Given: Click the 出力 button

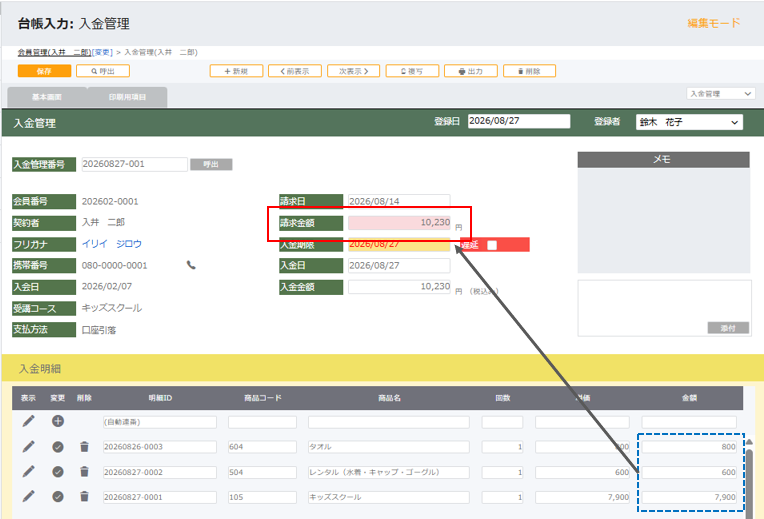Looking at the screenshot, I should pos(471,71).
